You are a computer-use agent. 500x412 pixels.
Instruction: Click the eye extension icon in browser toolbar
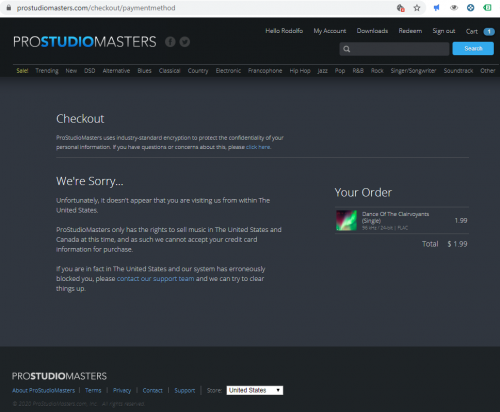(454, 8)
